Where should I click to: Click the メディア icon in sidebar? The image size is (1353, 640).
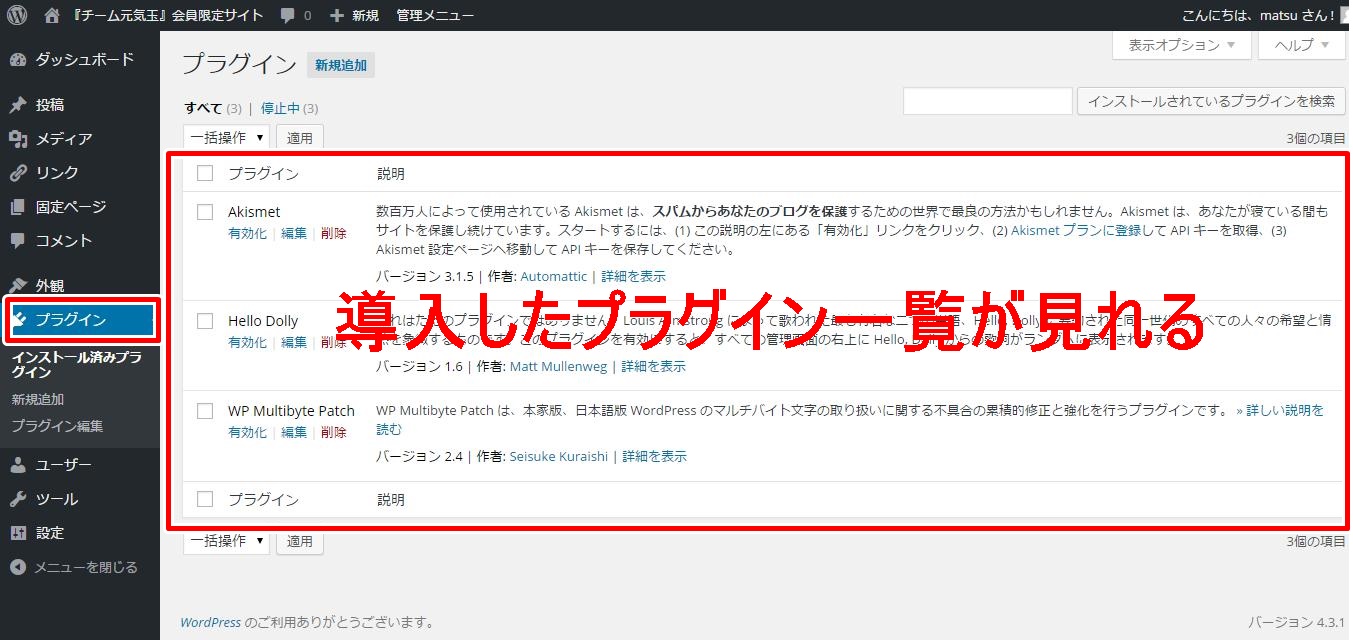coord(18,139)
